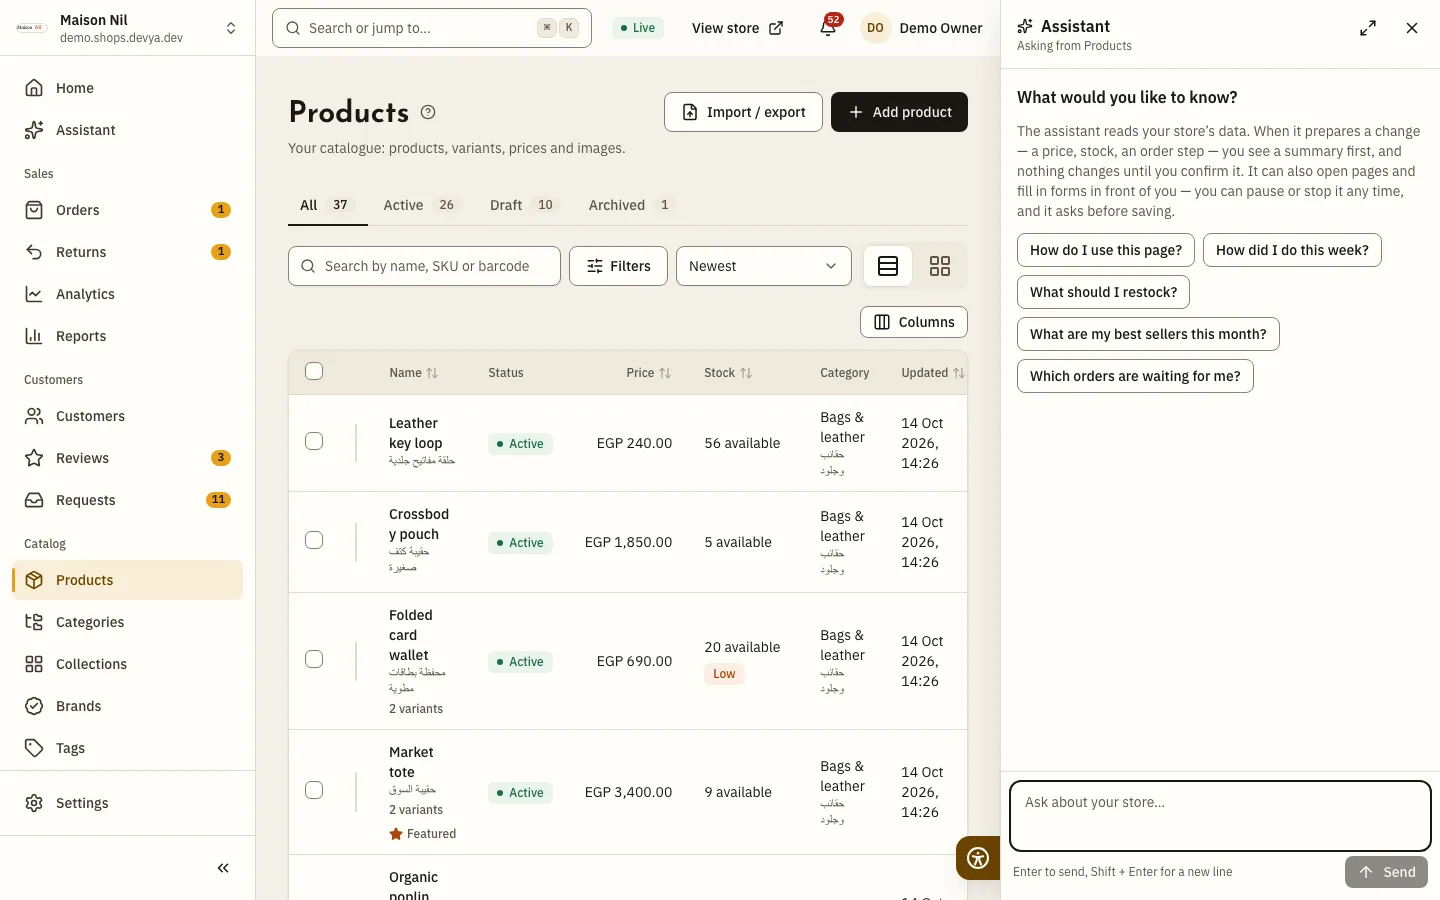Viewport: 1440px width, 900px height.
Task: Sort table by Stock column
Action: point(728,373)
